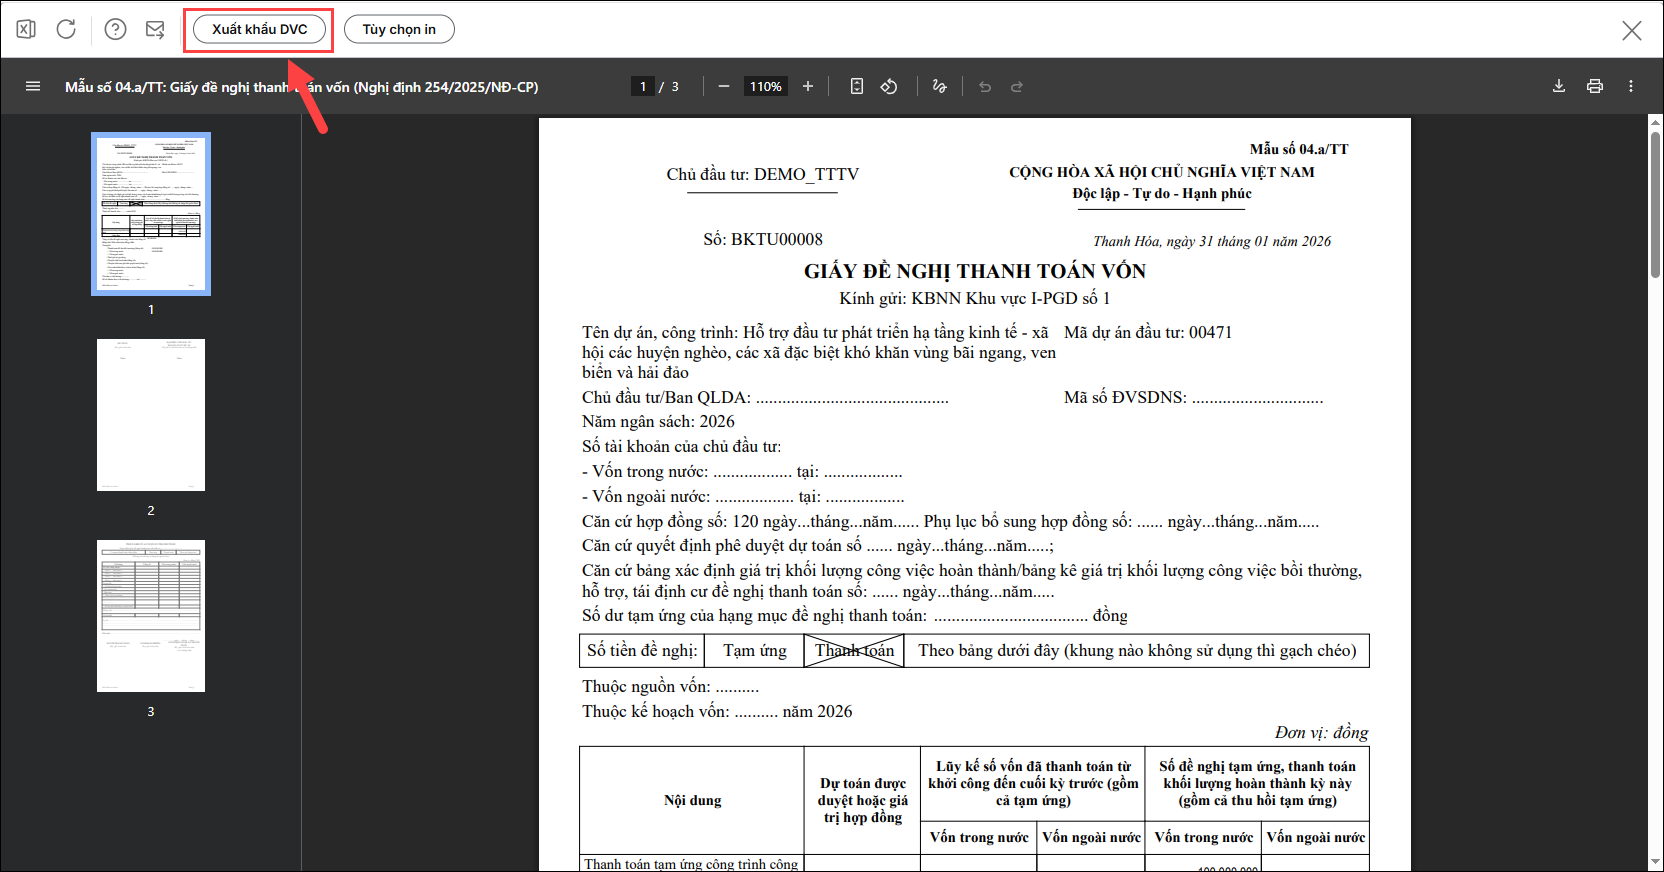Click the send email icon
This screenshot has width=1664, height=872.
click(x=155, y=29)
